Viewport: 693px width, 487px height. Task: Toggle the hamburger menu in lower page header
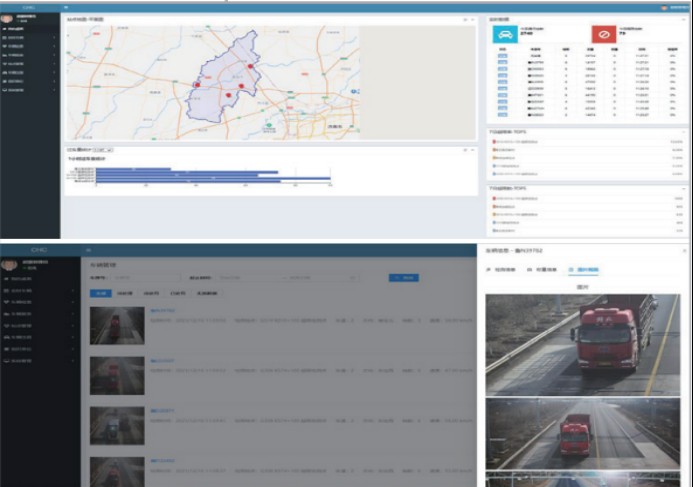click(88, 249)
